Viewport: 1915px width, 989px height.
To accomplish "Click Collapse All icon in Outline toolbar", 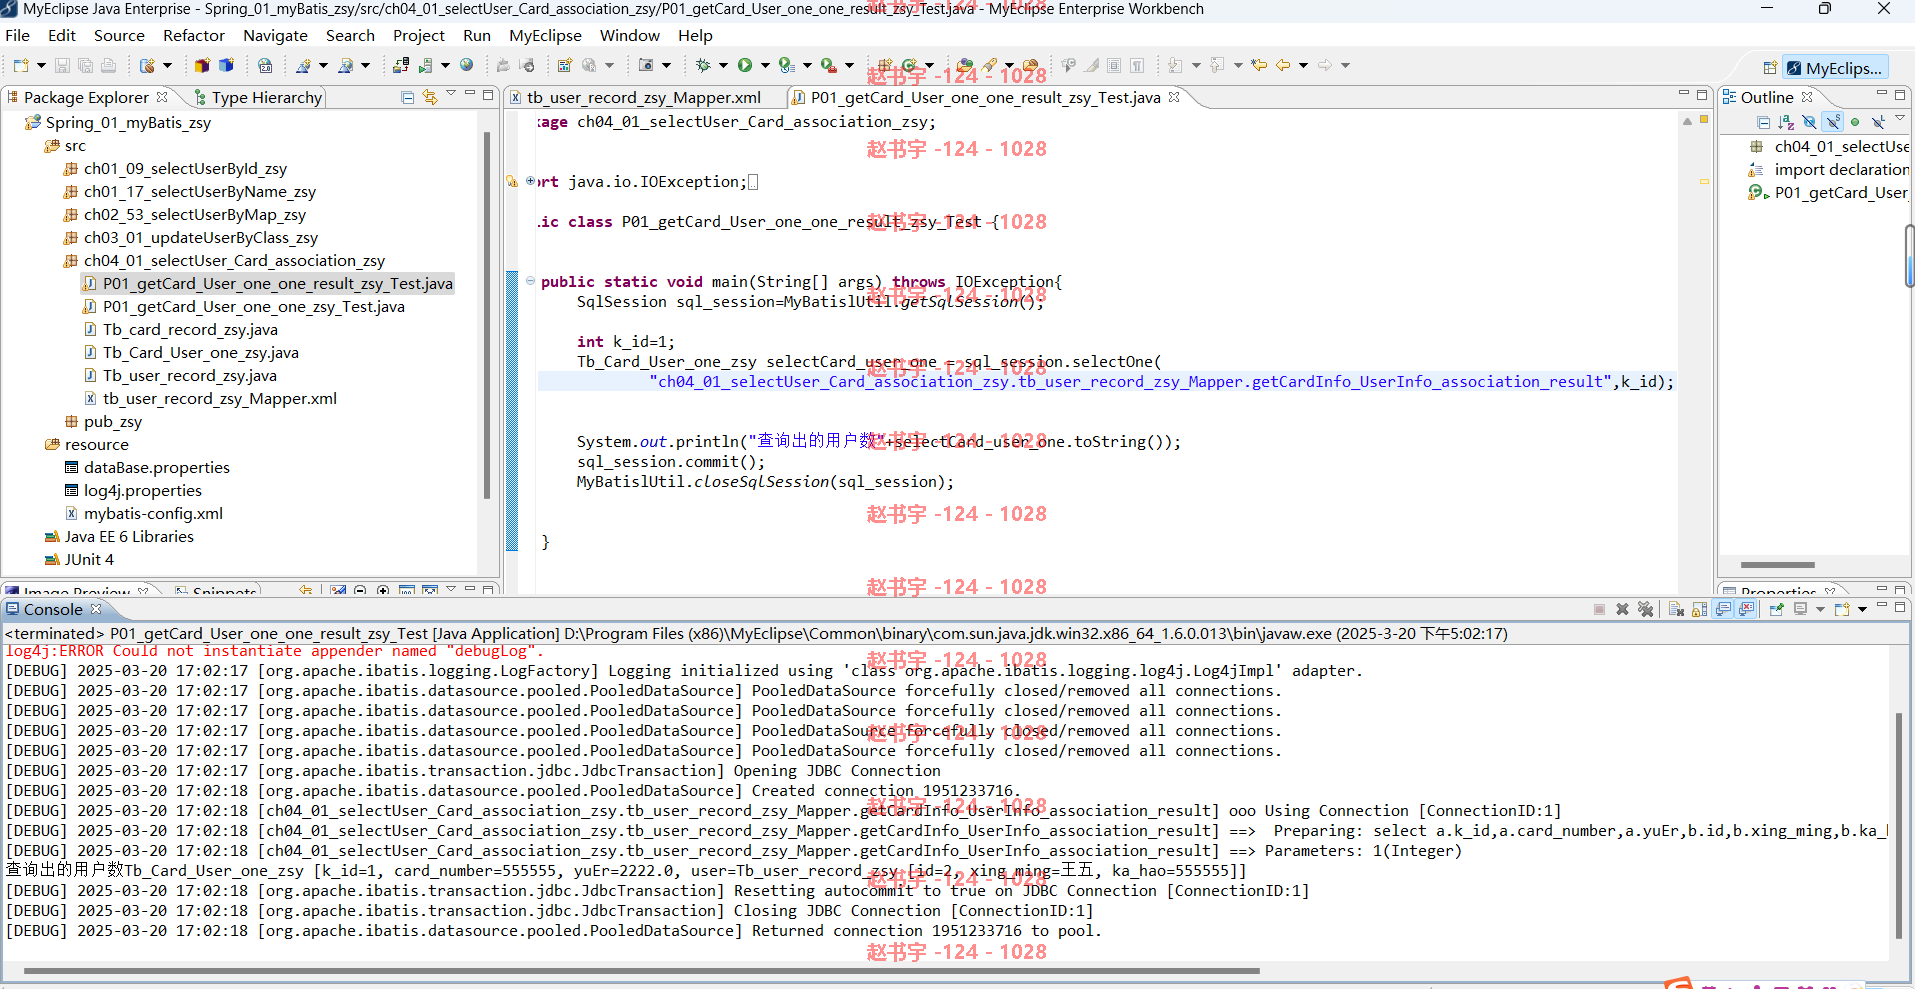I will coord(1763,122).
